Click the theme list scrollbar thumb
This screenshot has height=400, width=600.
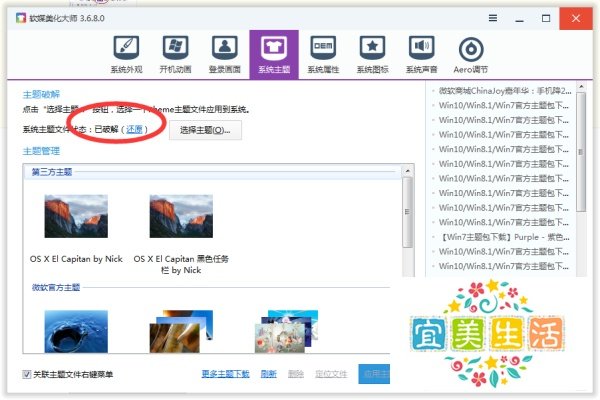[408, 212]
